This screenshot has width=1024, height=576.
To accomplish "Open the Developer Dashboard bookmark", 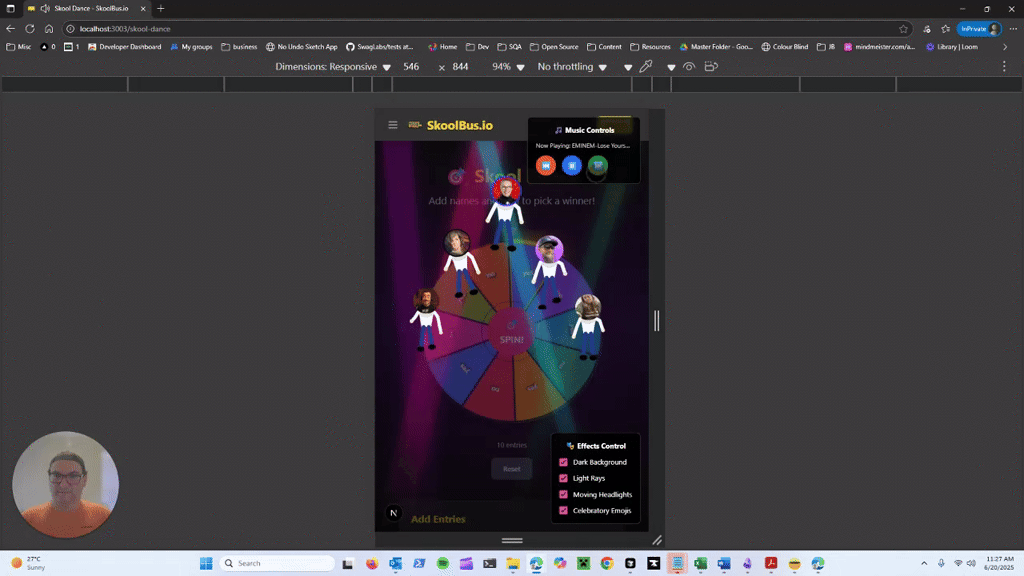I will [124, 47].
